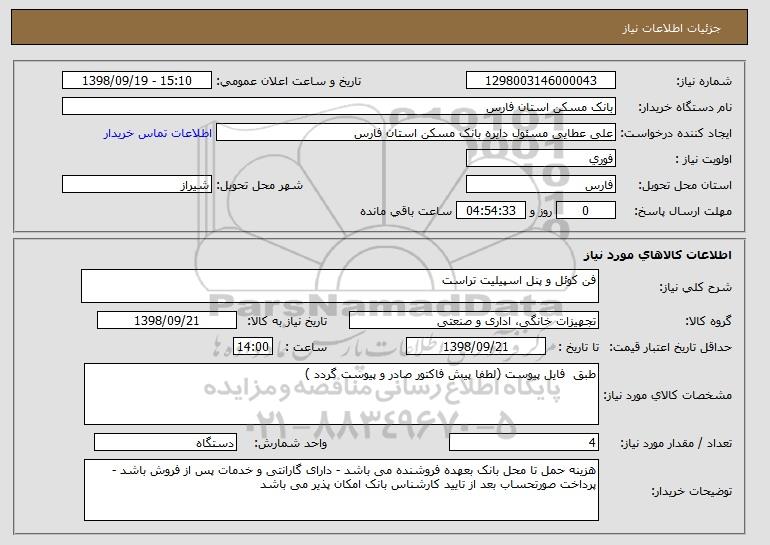The width and height of the screenshot is (770, 545).
Task: Select the label گروه کالا
Action: tap(708, 321)
